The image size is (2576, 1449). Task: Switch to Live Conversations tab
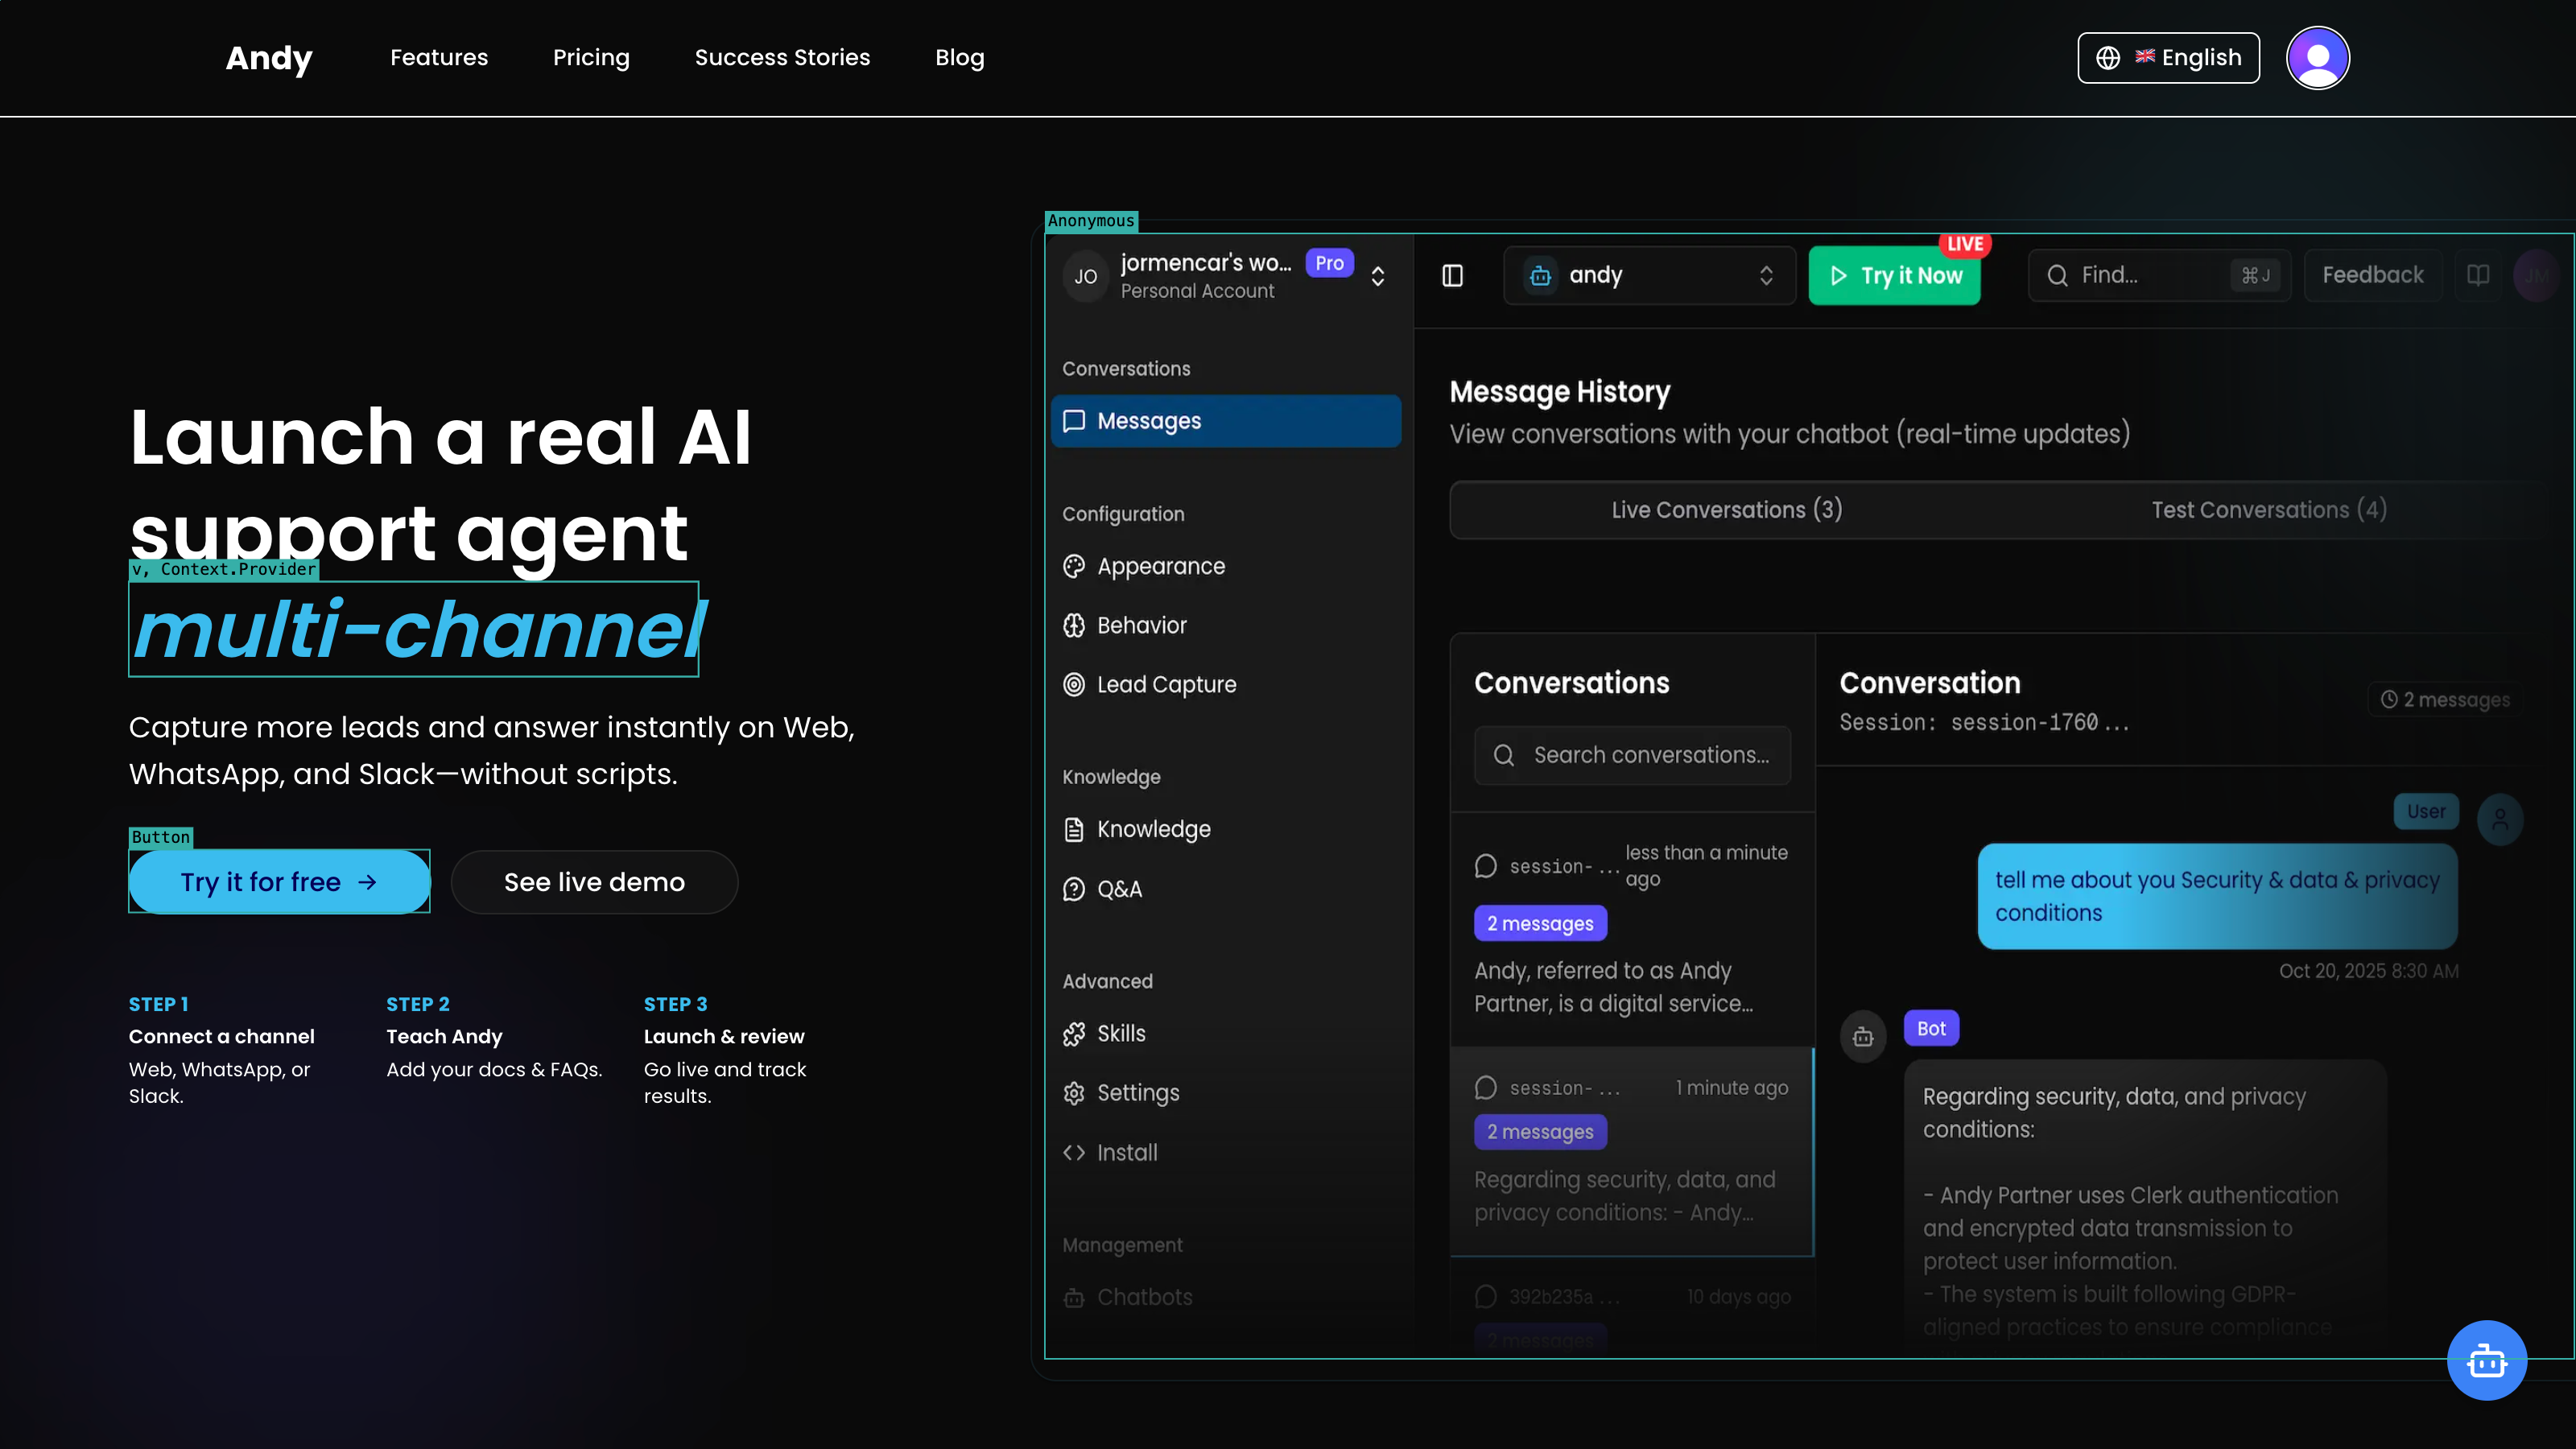[x=1726, y=510]
